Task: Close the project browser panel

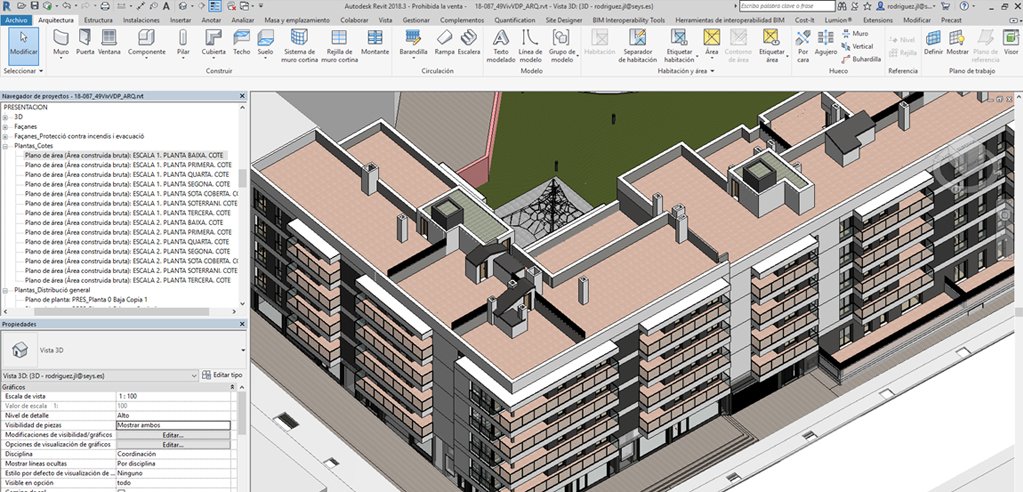Action: pyautogui.click(x=242, y=96)
